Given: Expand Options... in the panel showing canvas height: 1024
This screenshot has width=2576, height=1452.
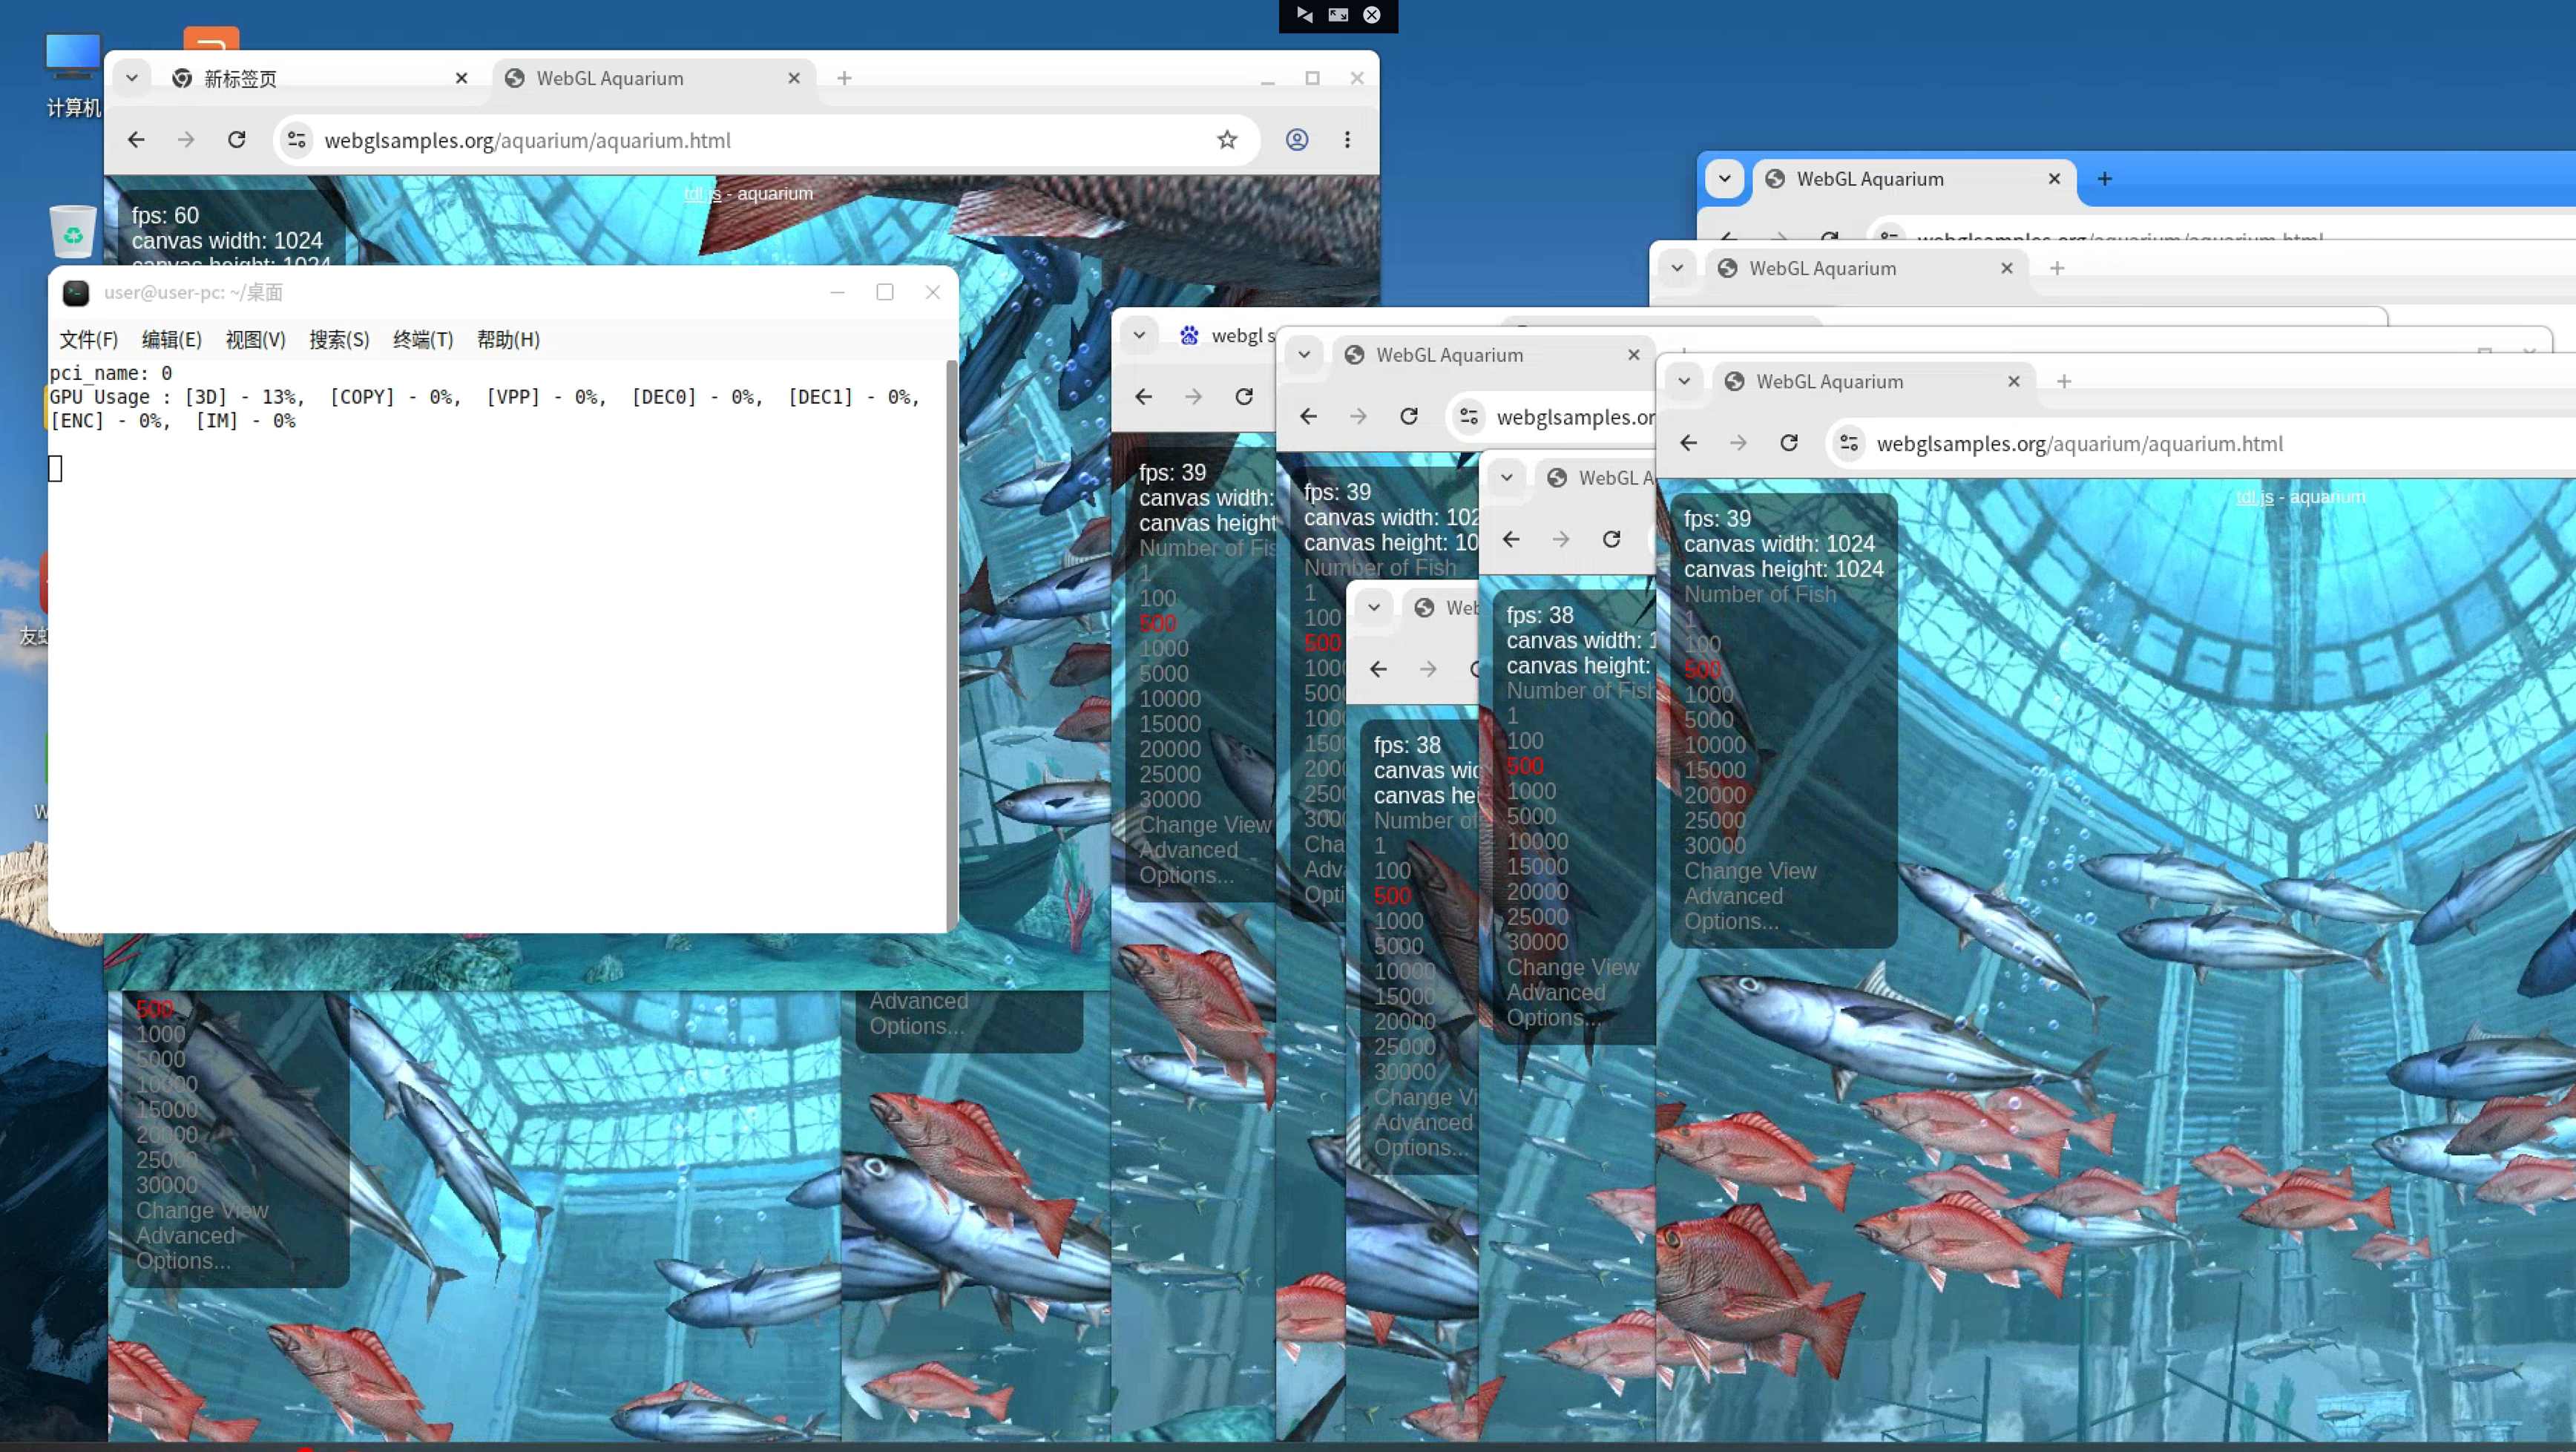Looking at the screenshot, I should point(1731,921).
